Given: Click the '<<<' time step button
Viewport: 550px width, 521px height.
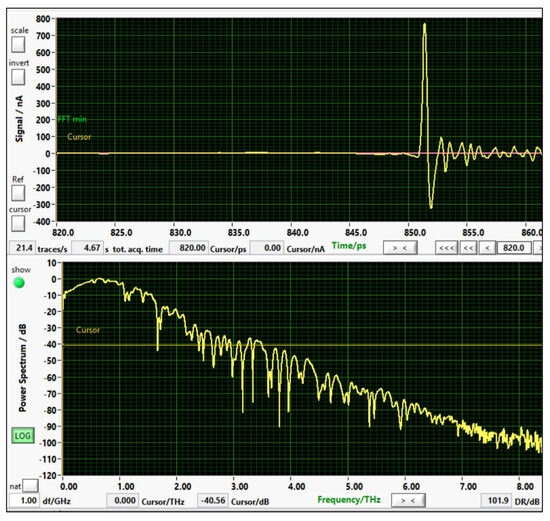Looking at the screenshot, I should pyautogui.click(x=447, y=248).
